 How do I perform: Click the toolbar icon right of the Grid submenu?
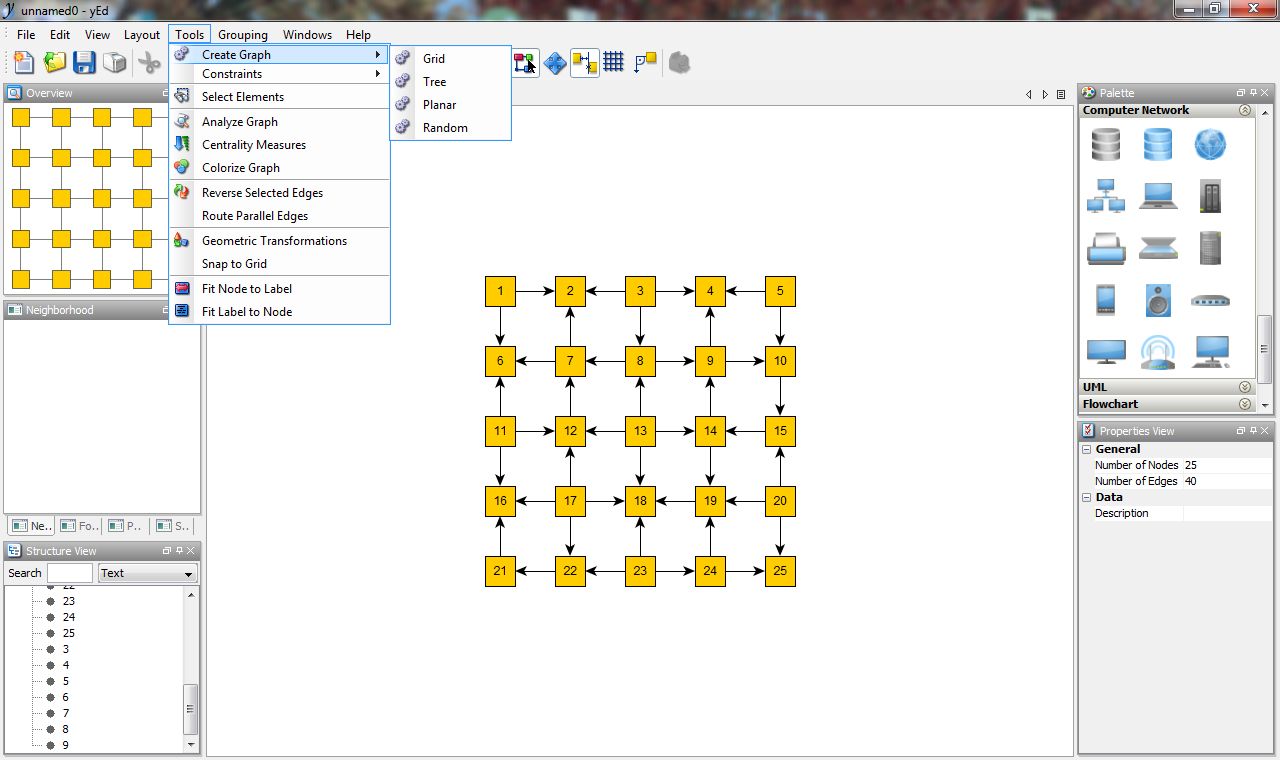pyautogui.click(x=525, y=63)
